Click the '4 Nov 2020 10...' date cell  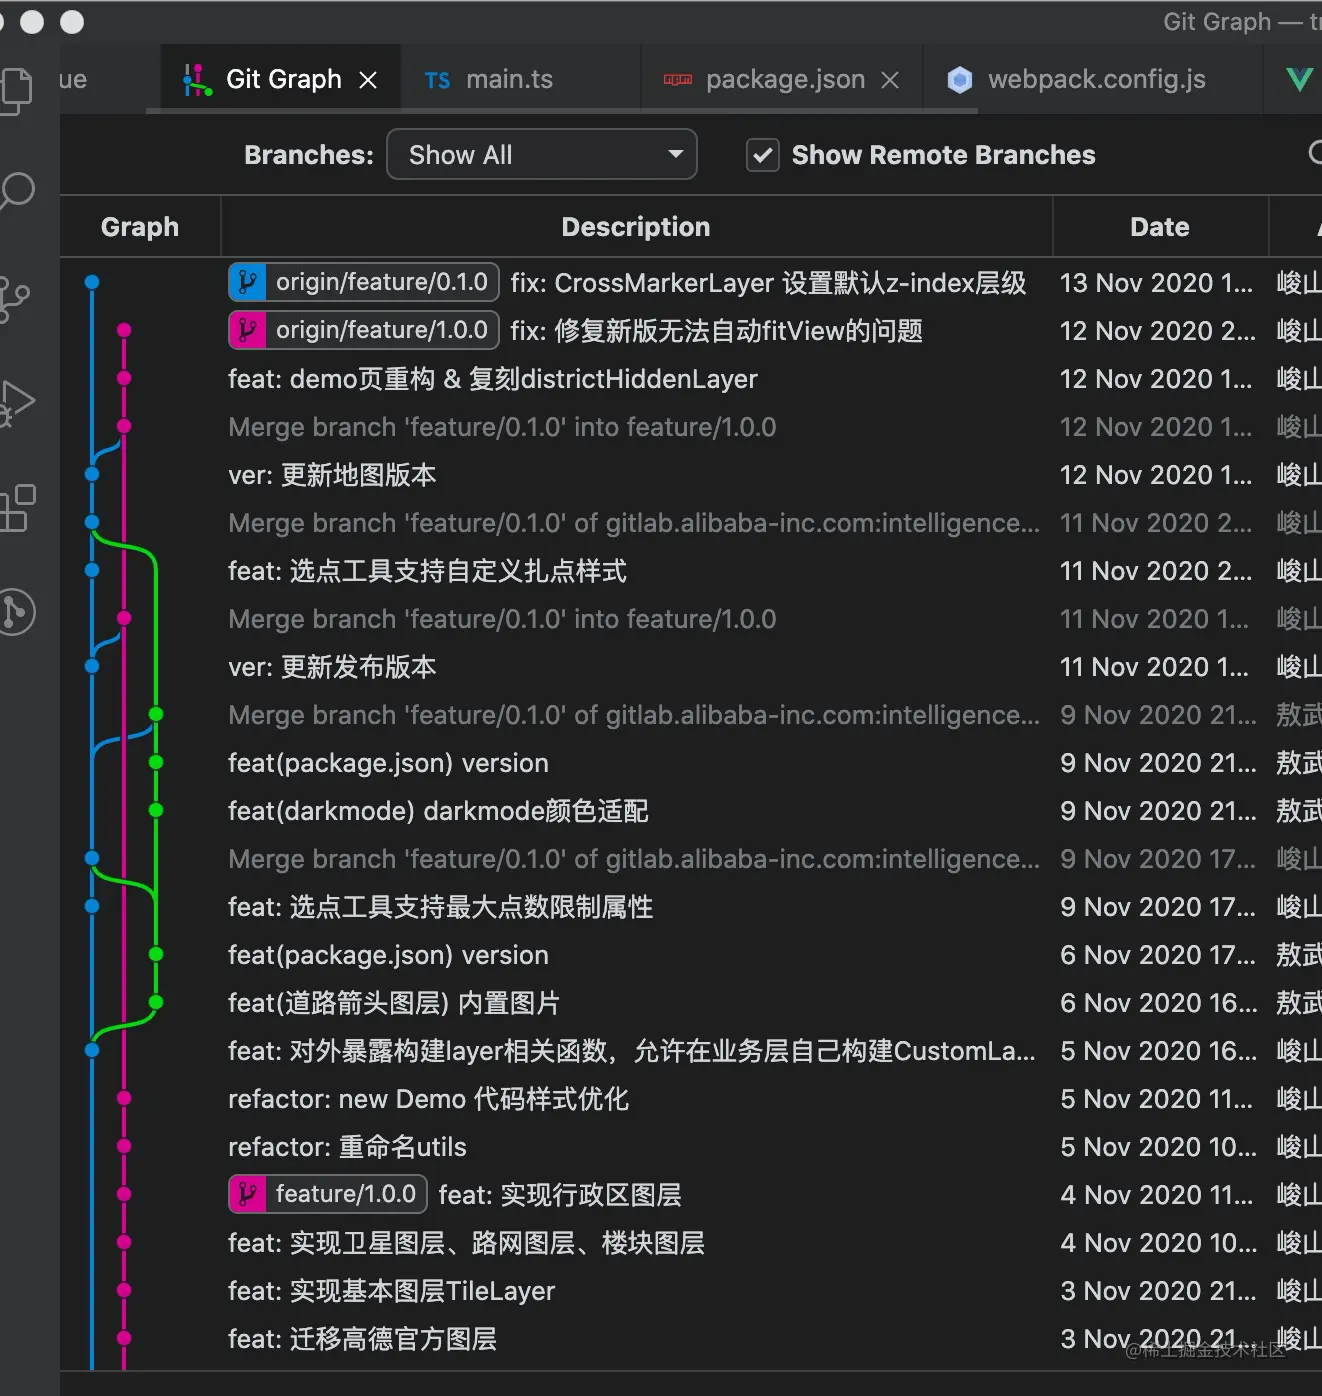click(x=1158, y=1243)
